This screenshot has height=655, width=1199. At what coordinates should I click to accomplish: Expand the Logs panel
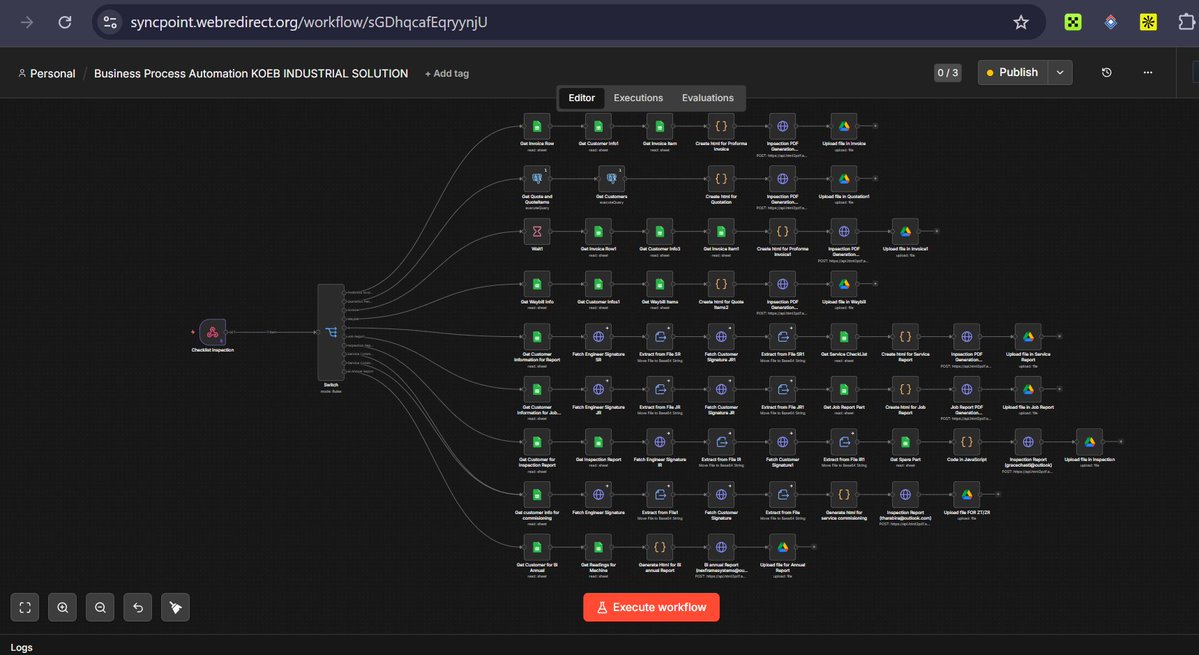pyautogui.click(x=21, y=647)
